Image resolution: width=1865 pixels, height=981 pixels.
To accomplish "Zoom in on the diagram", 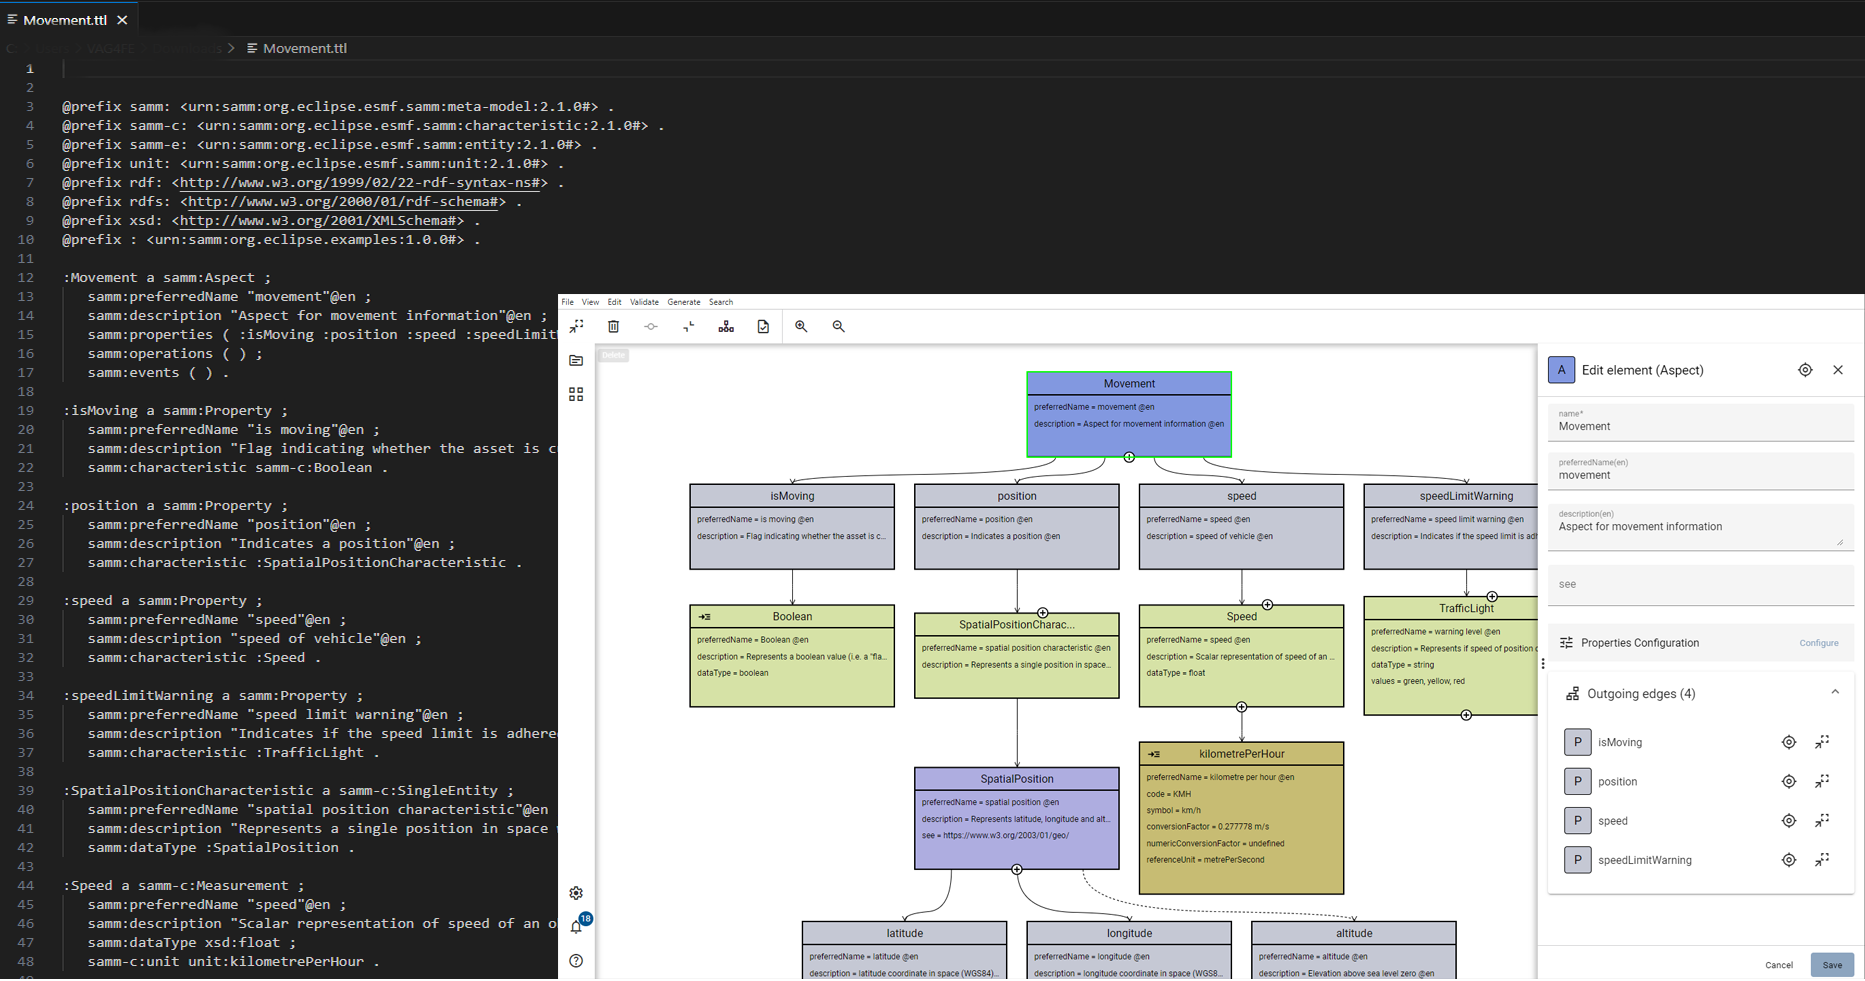I will pyautogui.click(x=801, y=327).
